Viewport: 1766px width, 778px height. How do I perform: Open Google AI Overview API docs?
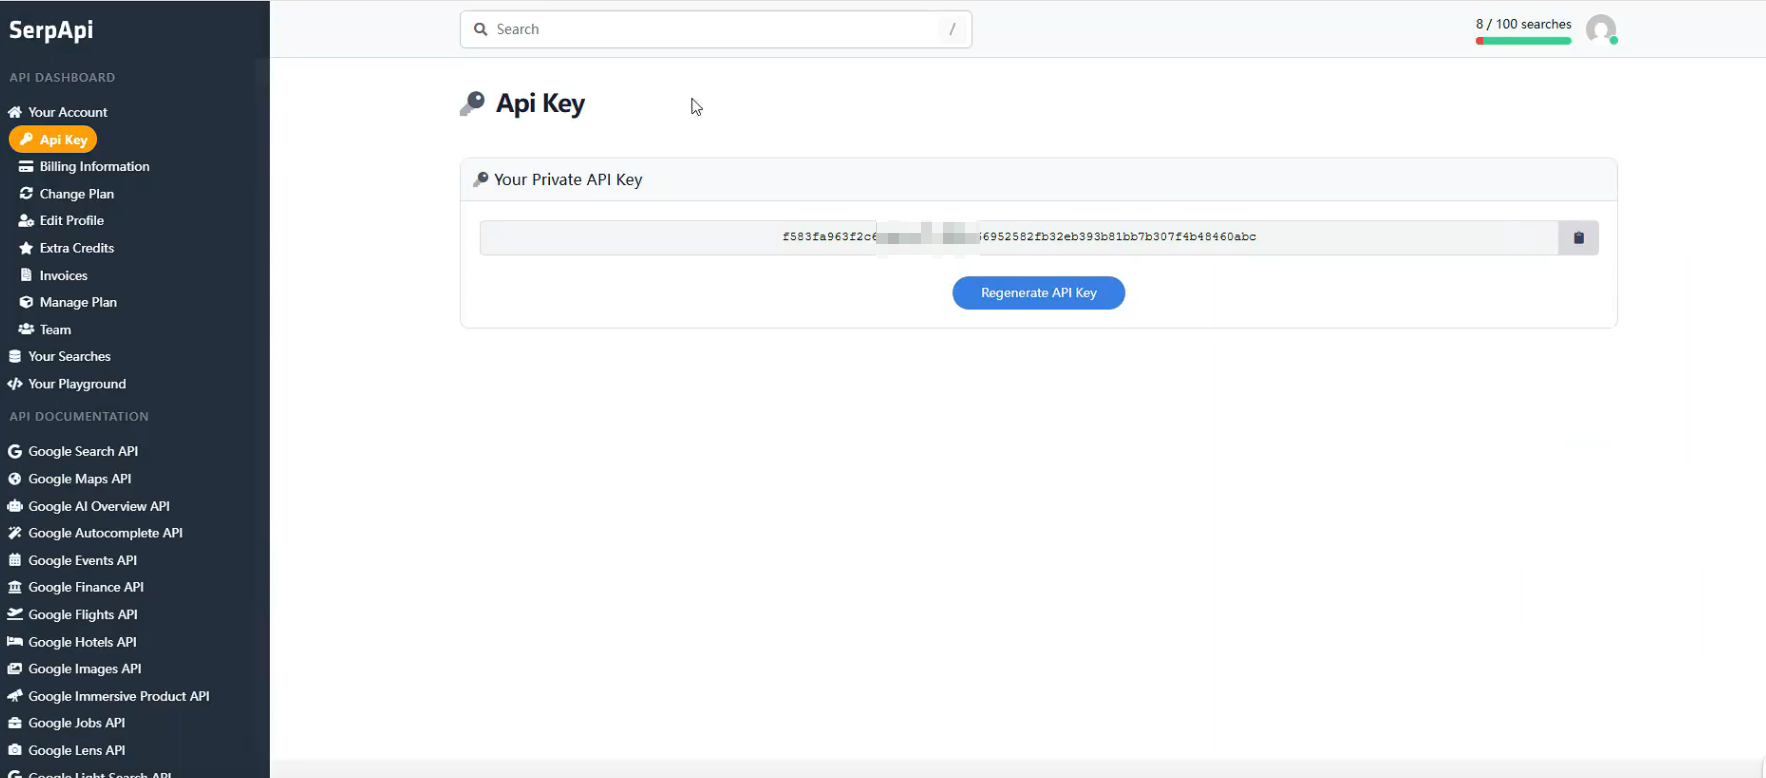point(99,506)
